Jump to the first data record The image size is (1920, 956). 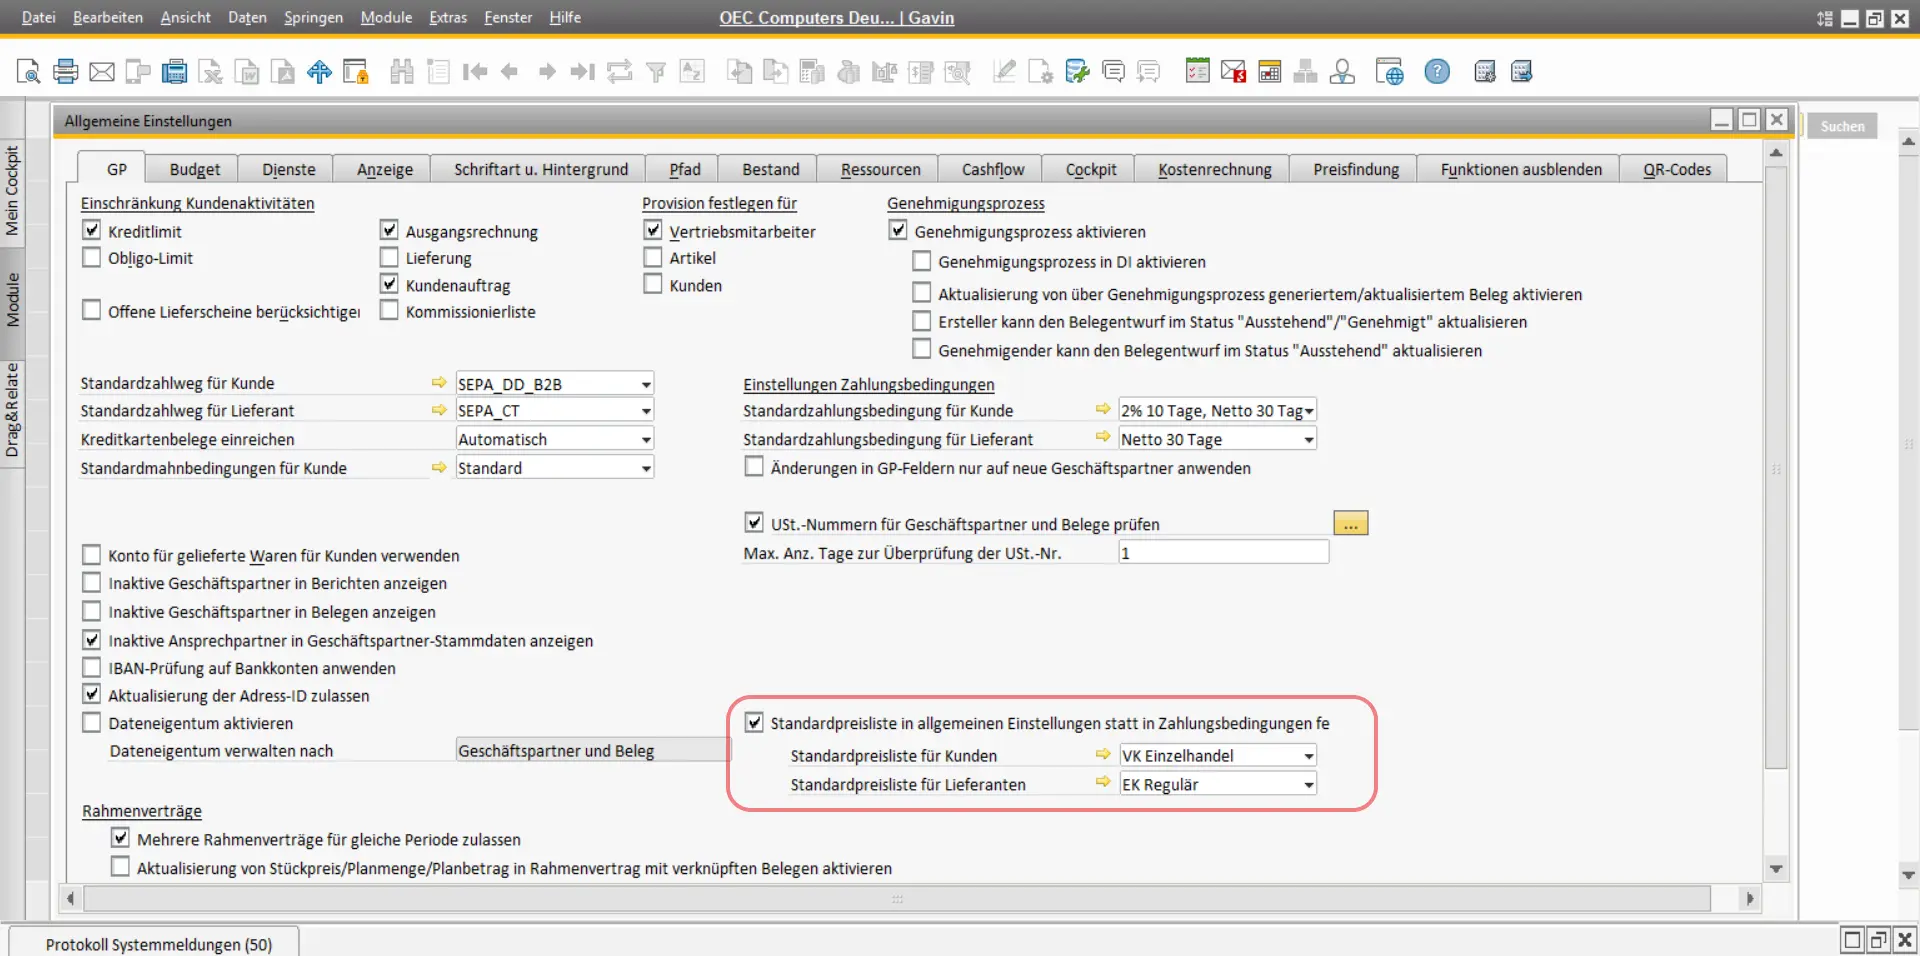475,72
